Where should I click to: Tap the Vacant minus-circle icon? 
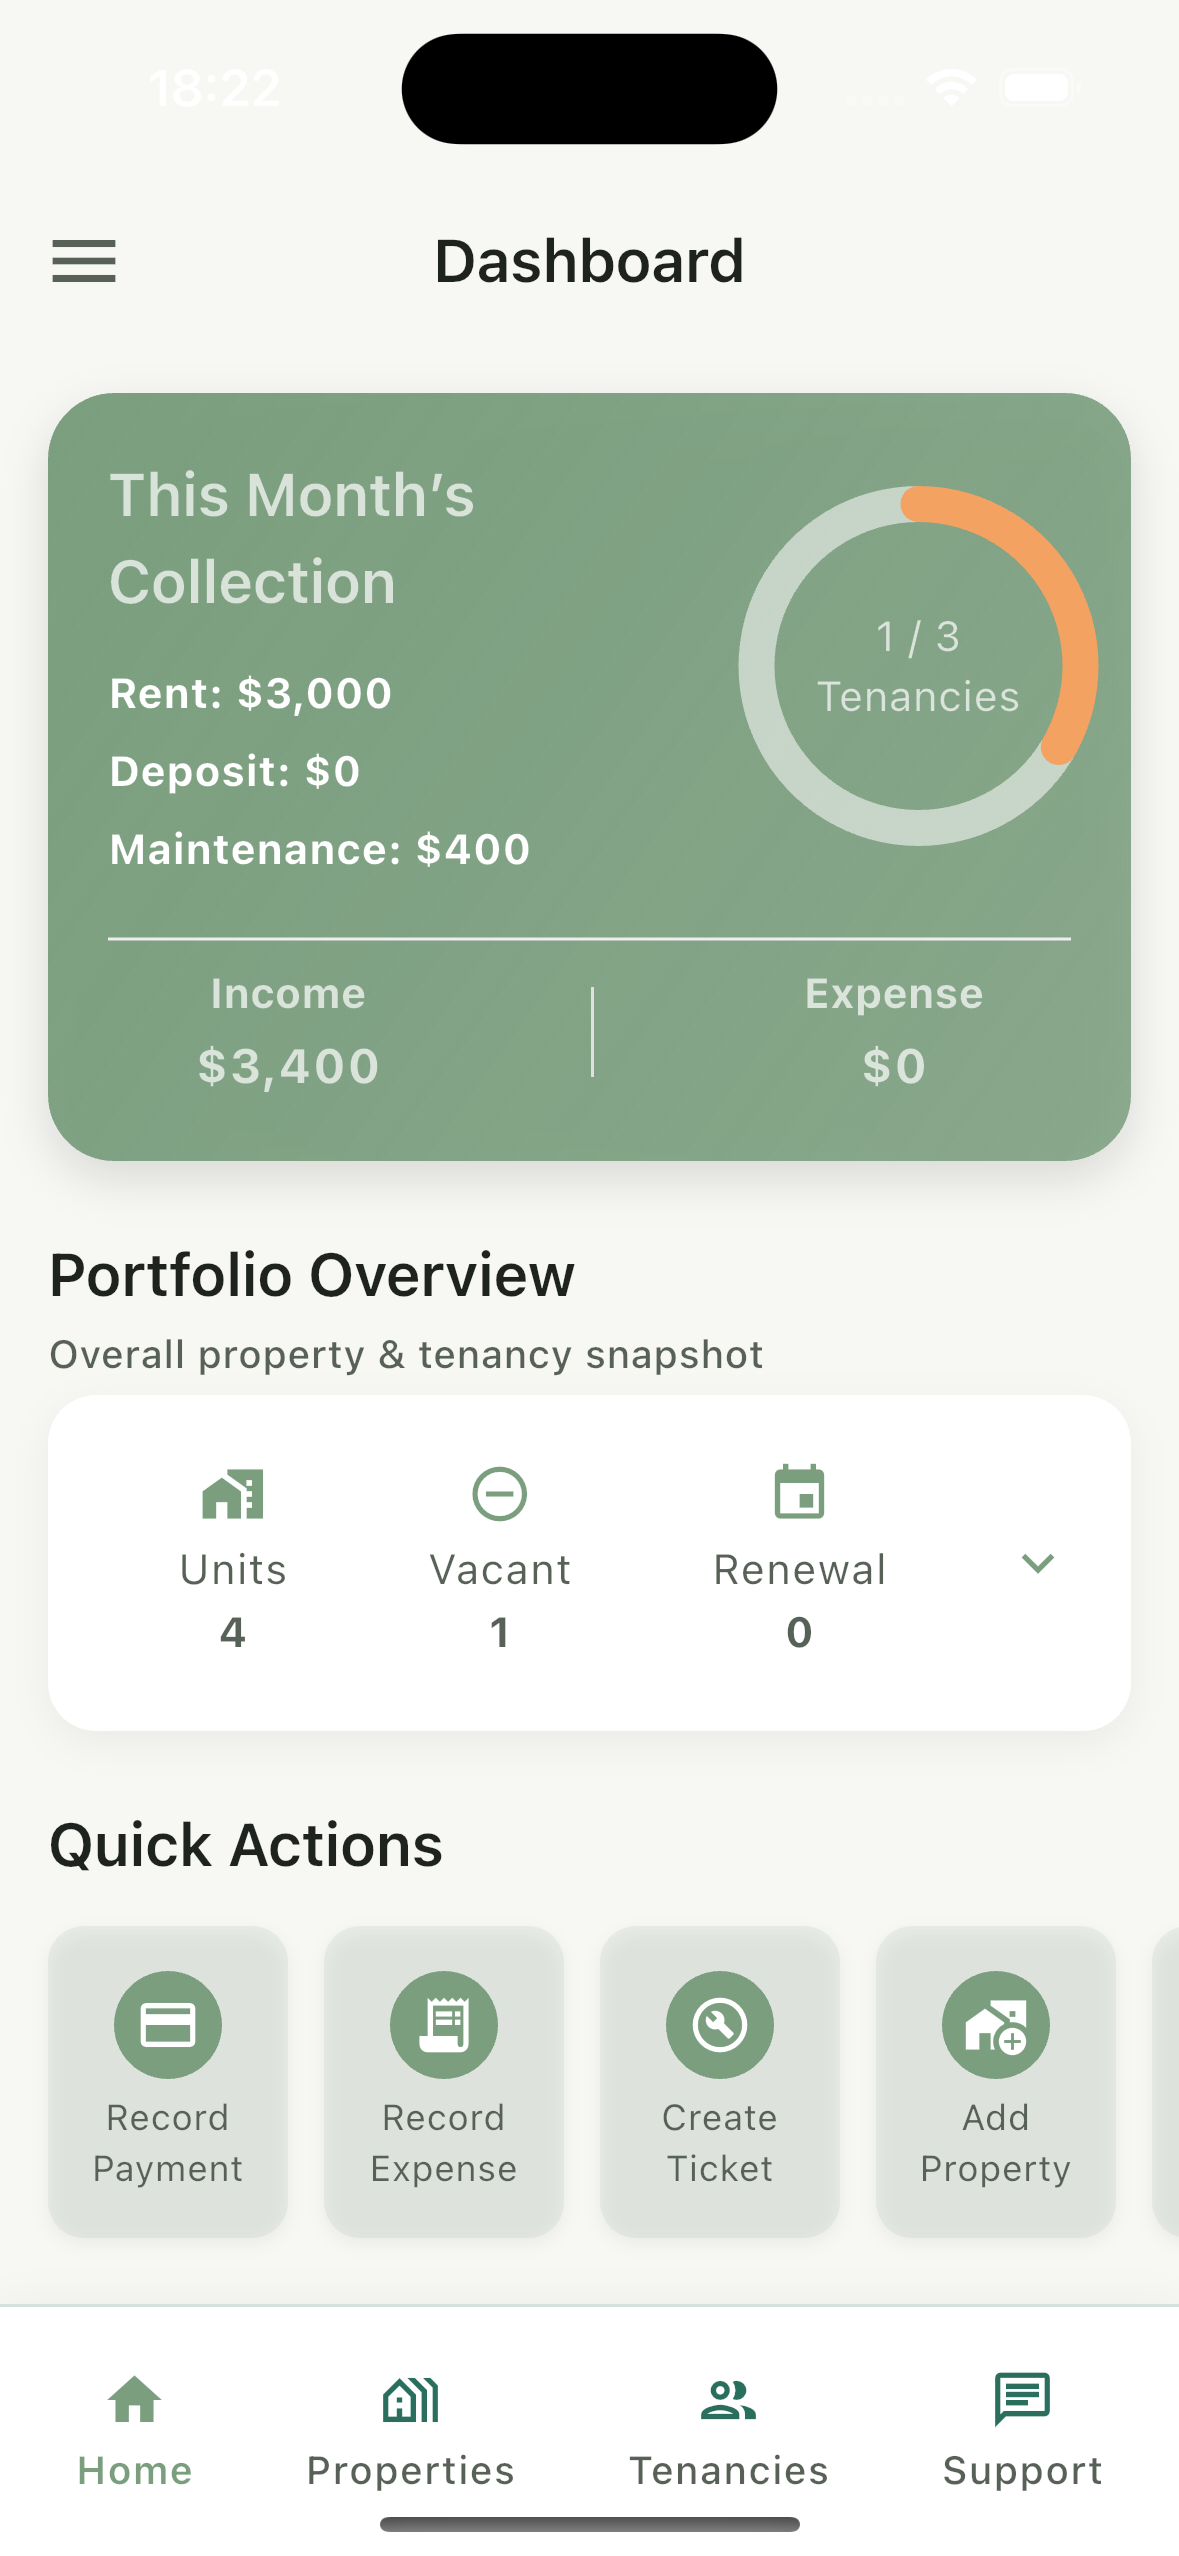pos(499,1494)
